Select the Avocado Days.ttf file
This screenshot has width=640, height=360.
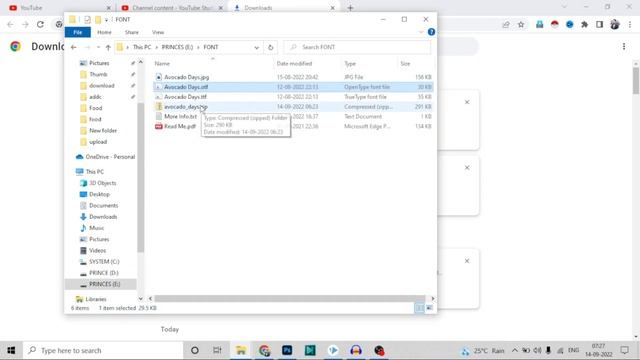[185, 97]
